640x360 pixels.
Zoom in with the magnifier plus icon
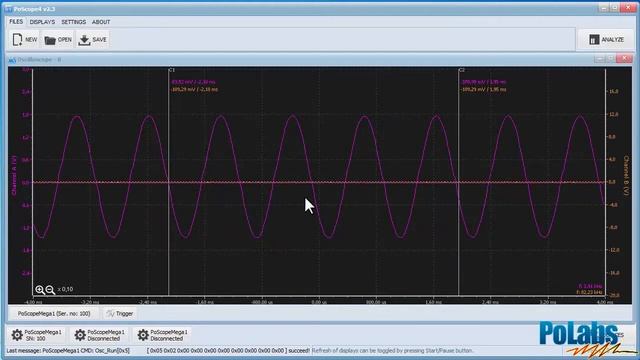(x=40, y=289)
